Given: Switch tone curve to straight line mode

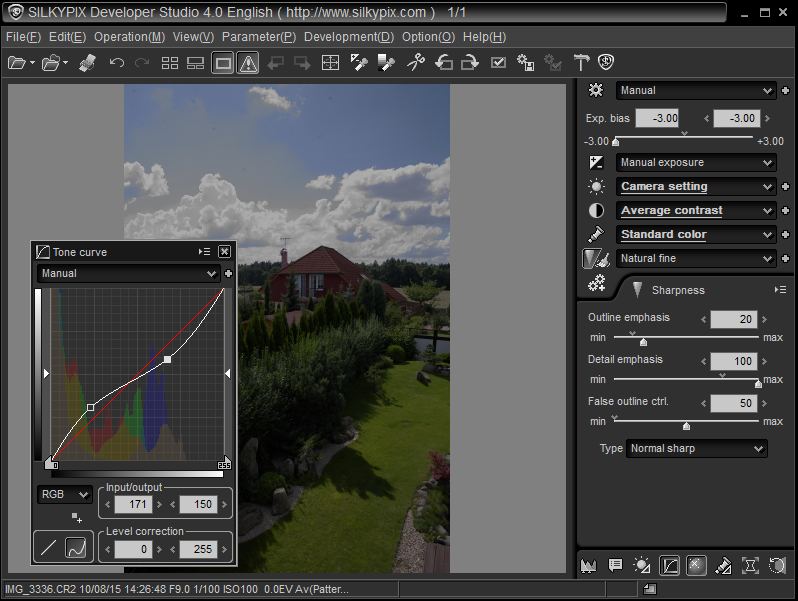Looking at the screenshot, I should pyautogui.click(x=49, y=547).
